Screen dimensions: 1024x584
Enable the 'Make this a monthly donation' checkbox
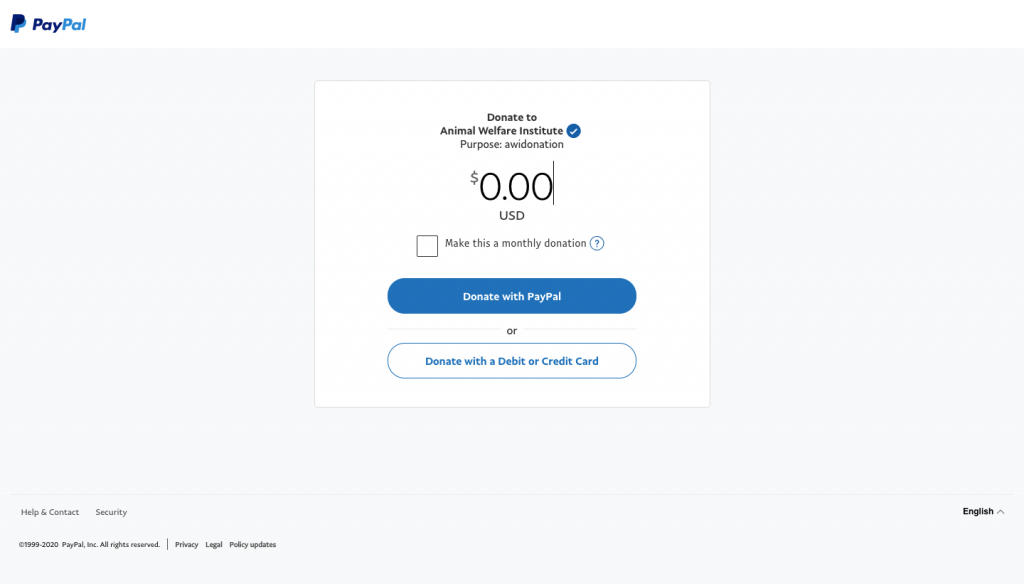coord(427,245)
